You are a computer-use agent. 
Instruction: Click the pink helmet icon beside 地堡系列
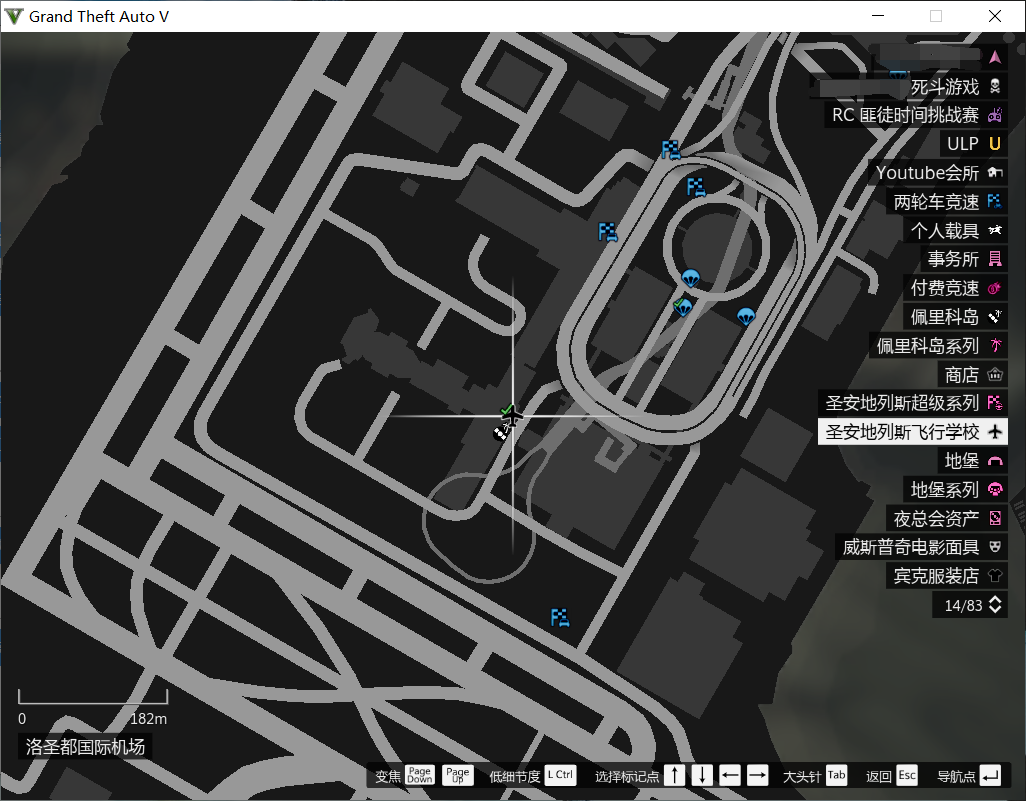click(x=995, y=490)
